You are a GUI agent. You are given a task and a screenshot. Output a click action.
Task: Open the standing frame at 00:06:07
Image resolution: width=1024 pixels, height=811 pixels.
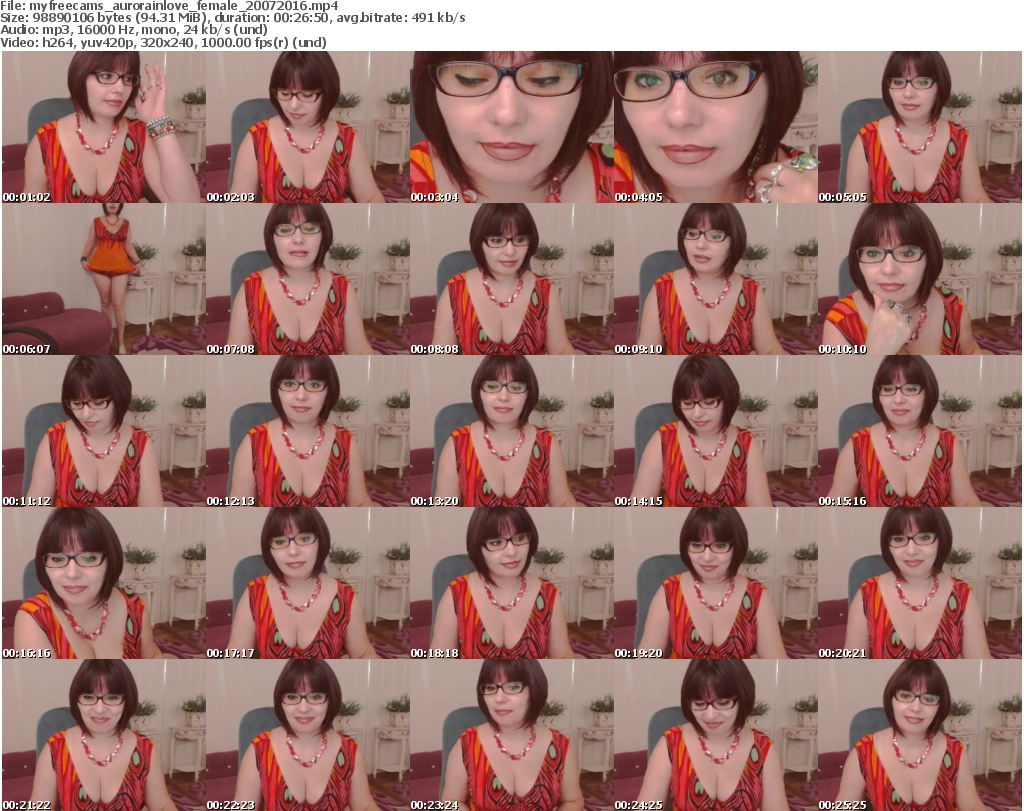point(104,279)
